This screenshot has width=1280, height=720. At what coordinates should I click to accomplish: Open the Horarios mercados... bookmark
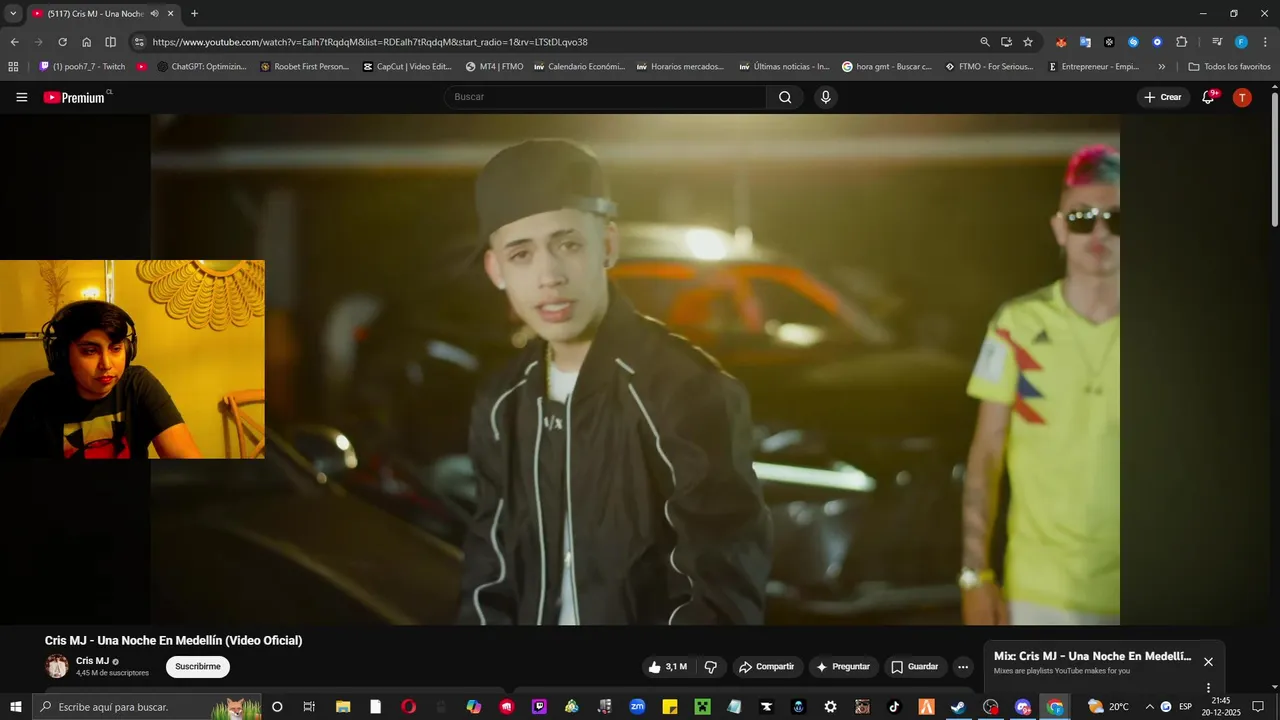(680, 67)
